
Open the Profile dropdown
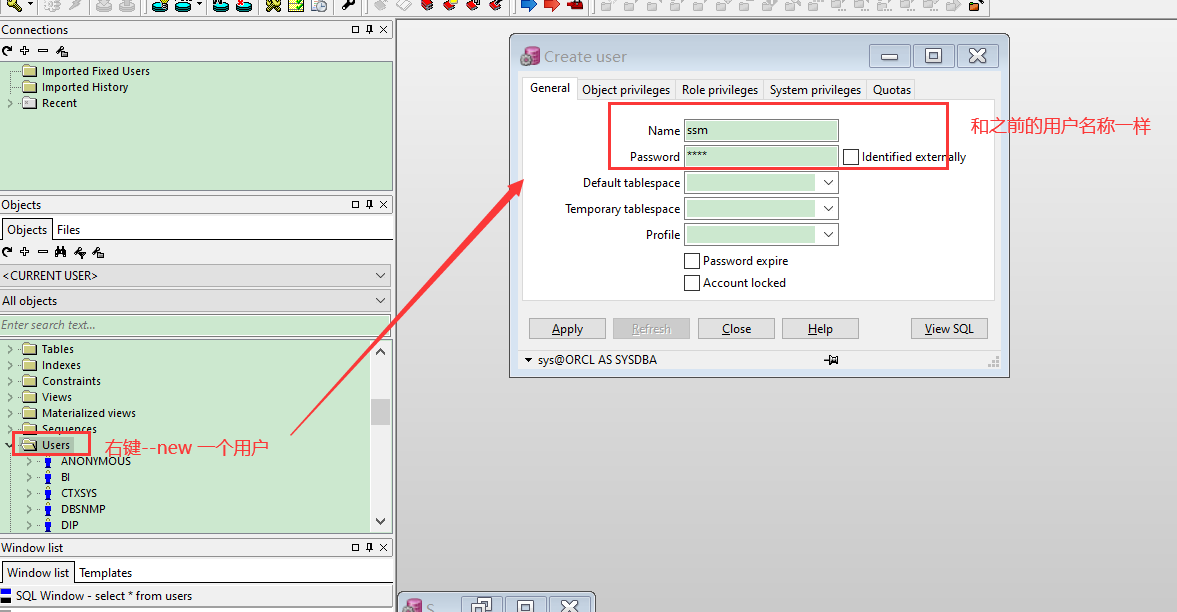(828, 234)
